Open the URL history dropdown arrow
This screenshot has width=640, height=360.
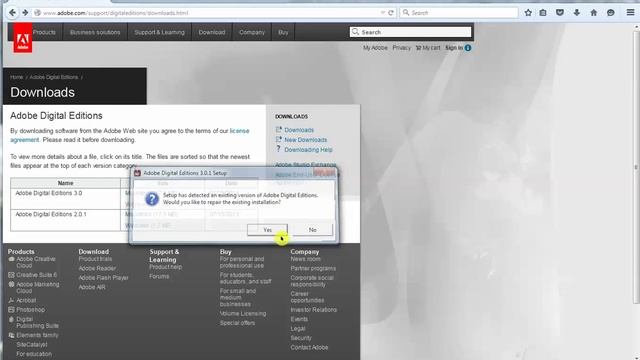click(x=382, y=13)
